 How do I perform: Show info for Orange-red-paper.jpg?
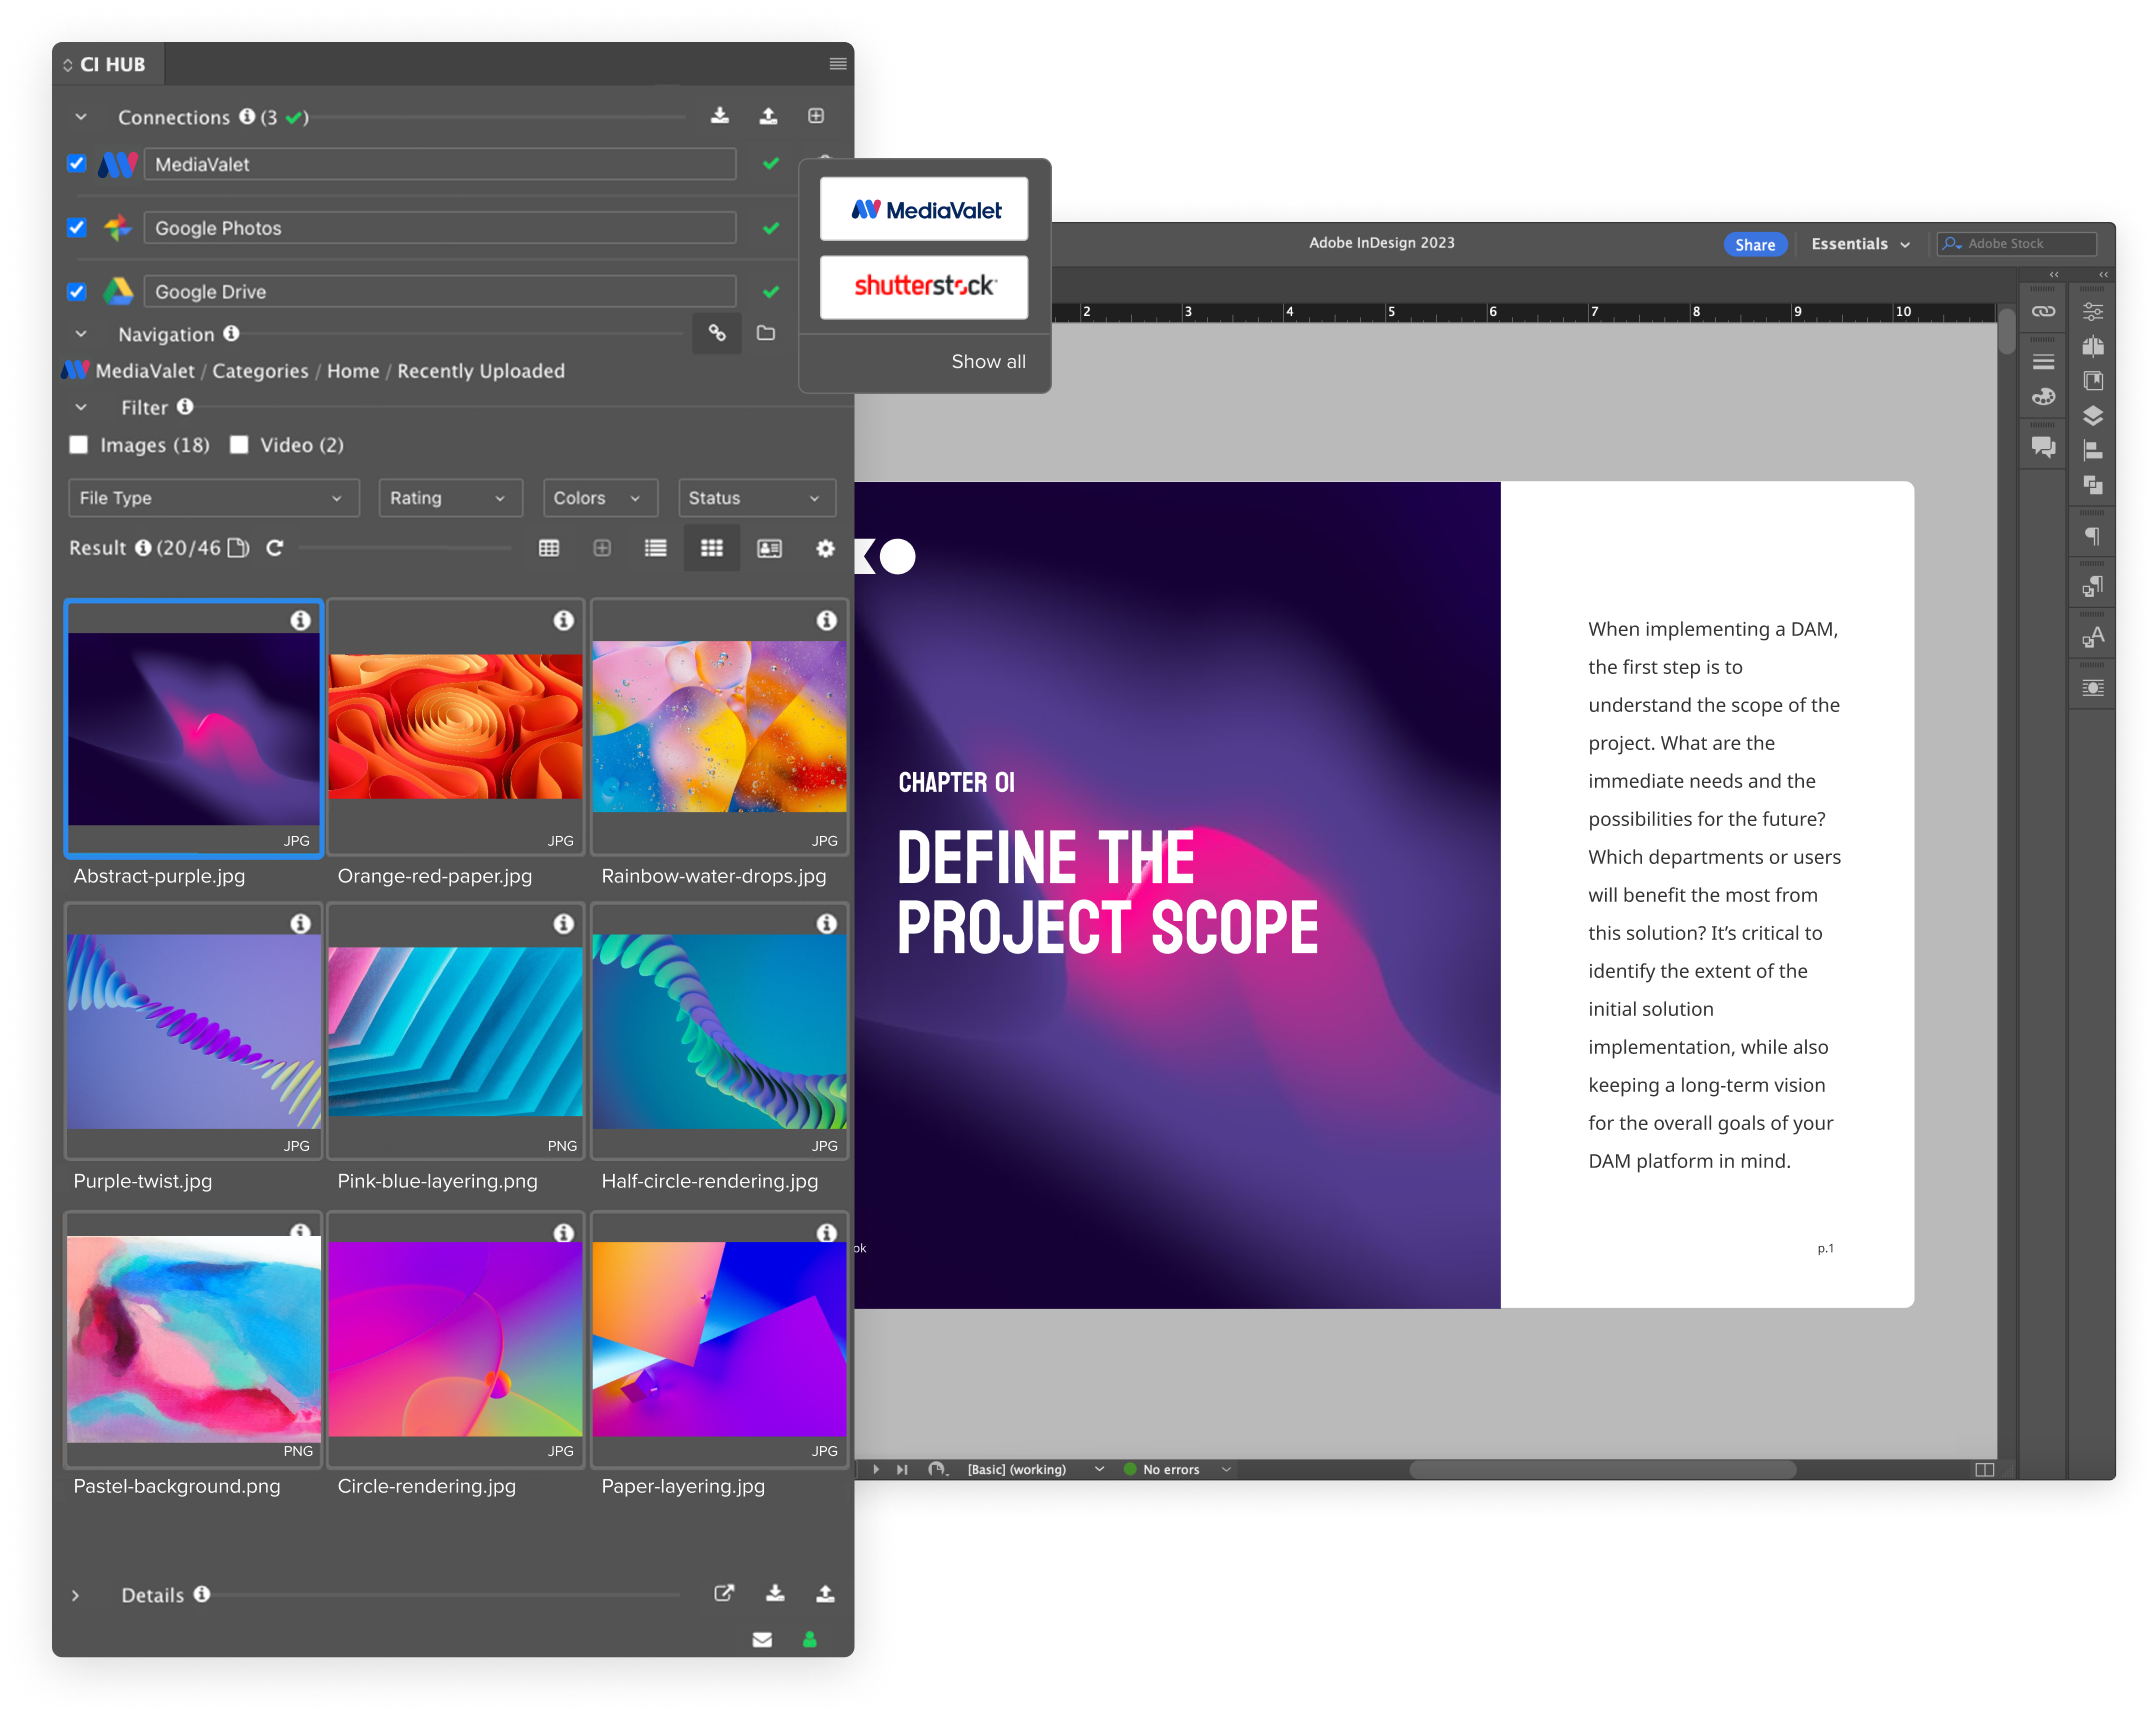[x=564, y=620]
